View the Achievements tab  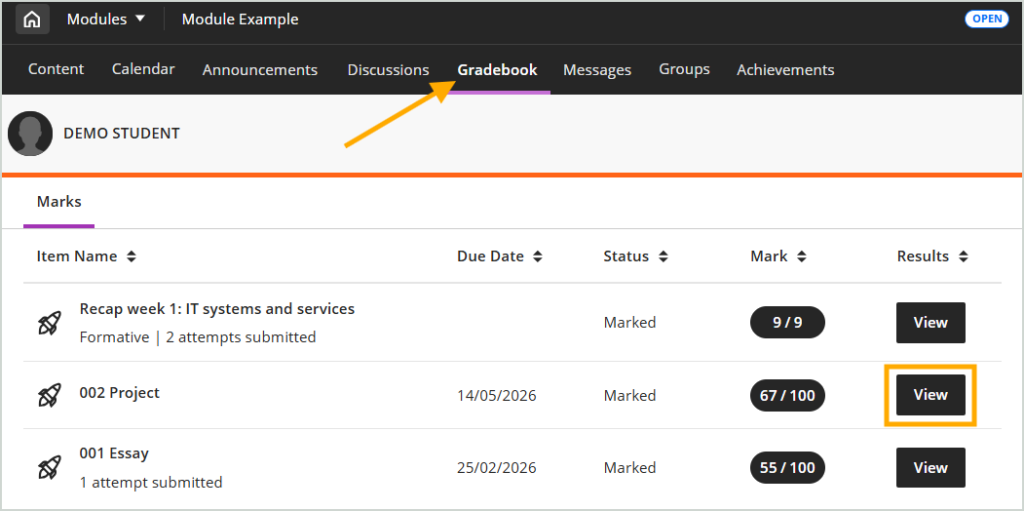pos(786,70)
